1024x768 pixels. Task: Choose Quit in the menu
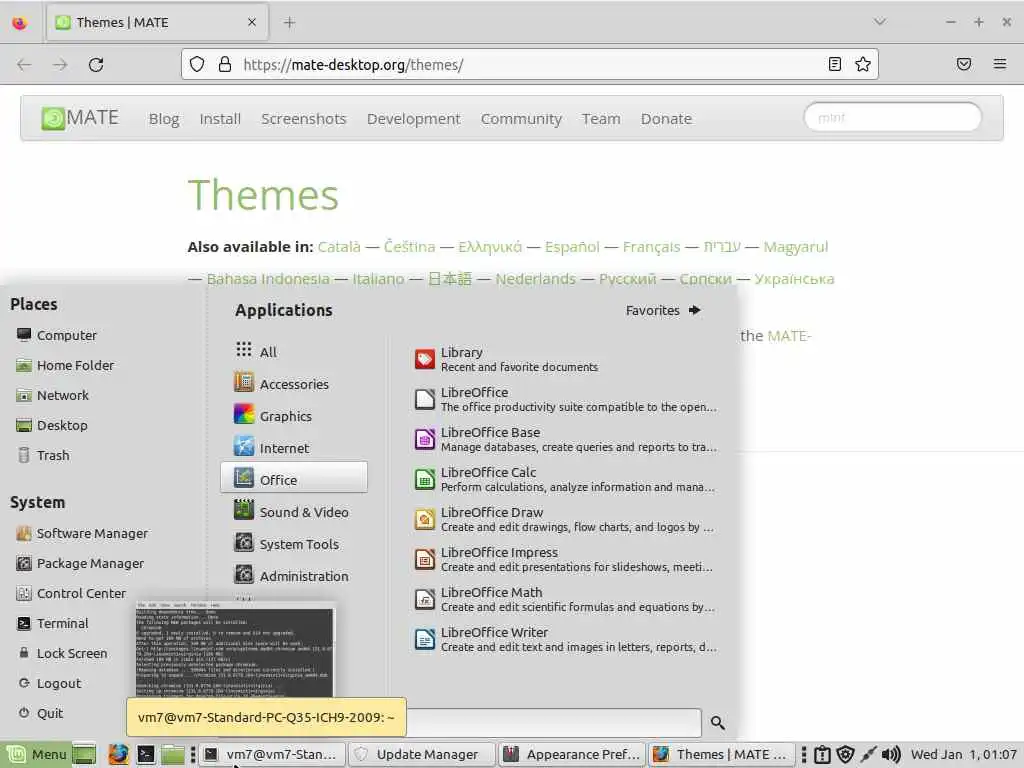tap(40, 713)
